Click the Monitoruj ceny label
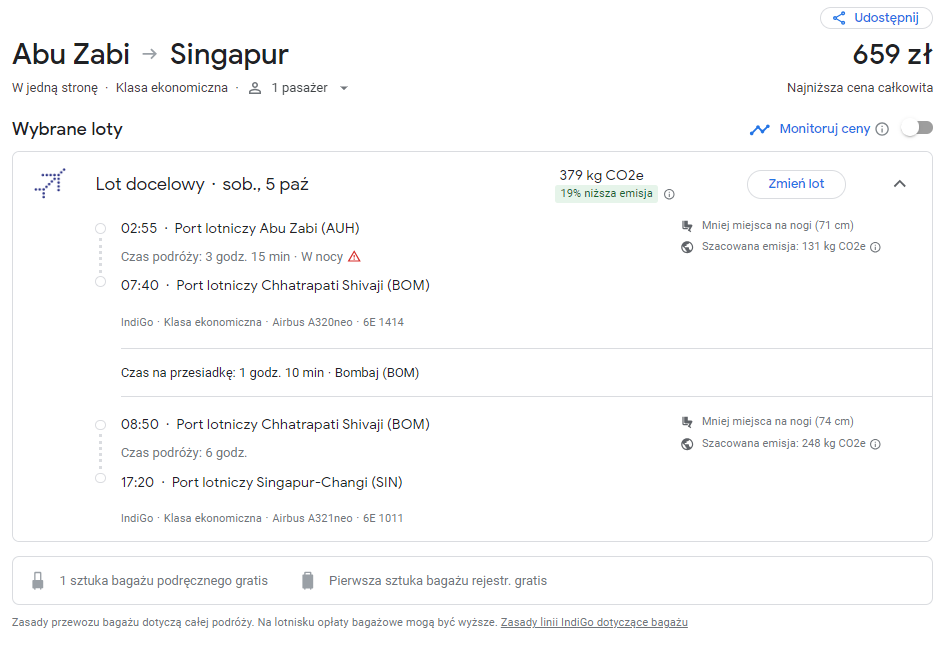The height and width of the screenshot is (652, 949). [x=824, y=129]
